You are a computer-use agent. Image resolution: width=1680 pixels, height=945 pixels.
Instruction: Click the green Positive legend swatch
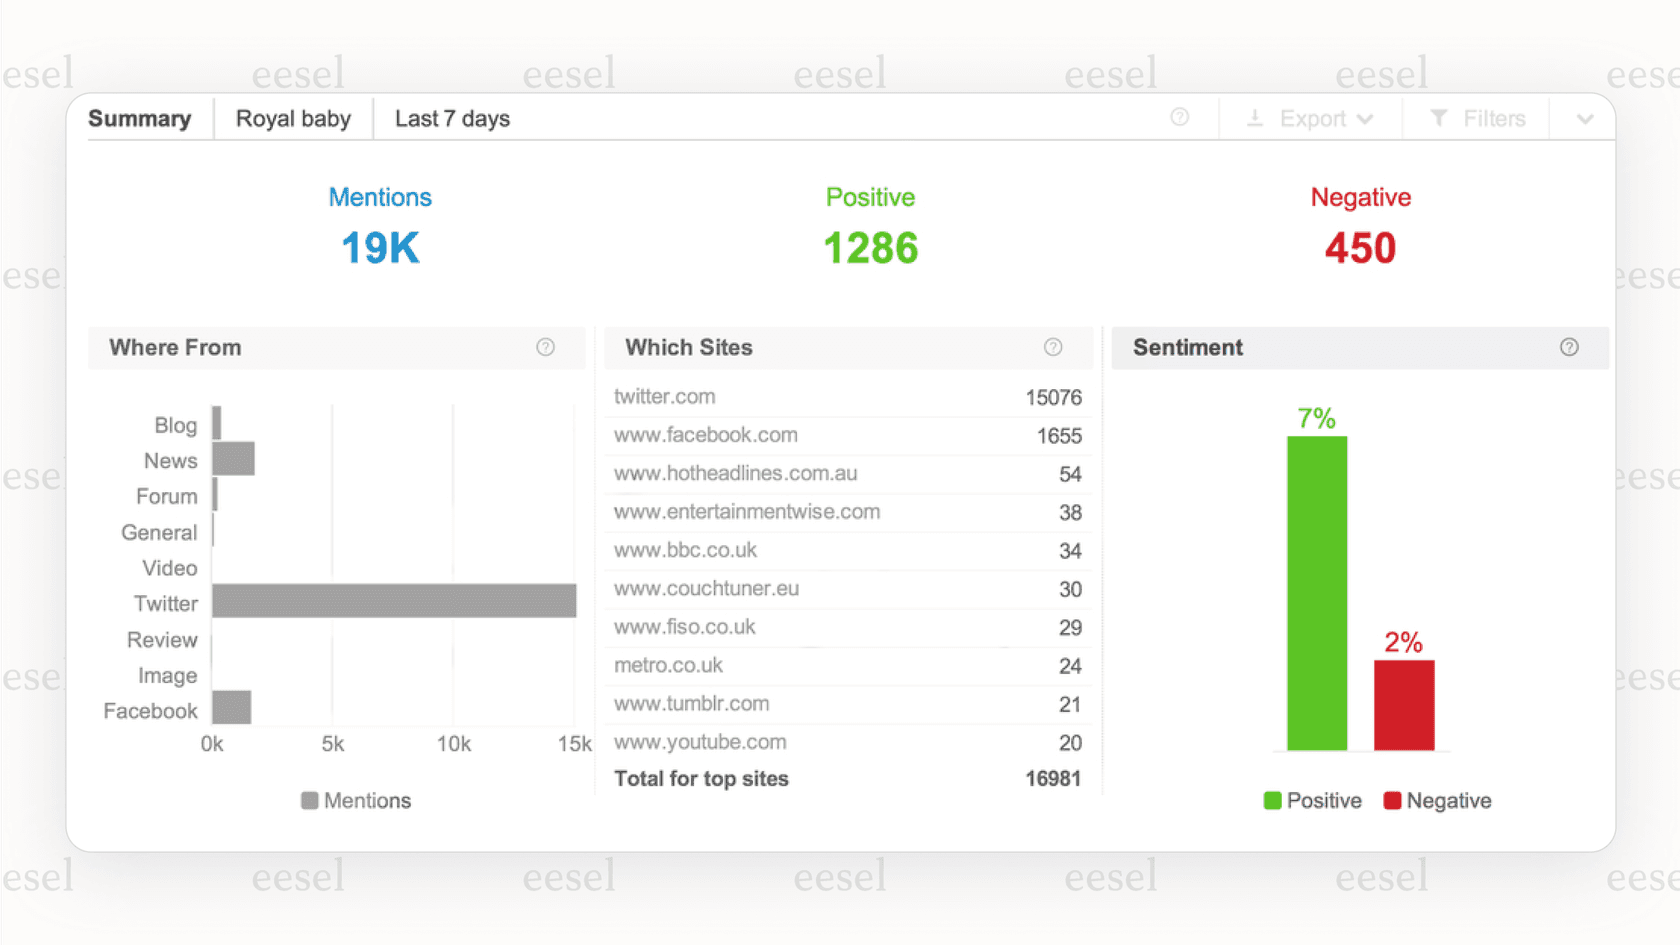click(x=1272, y=800)
